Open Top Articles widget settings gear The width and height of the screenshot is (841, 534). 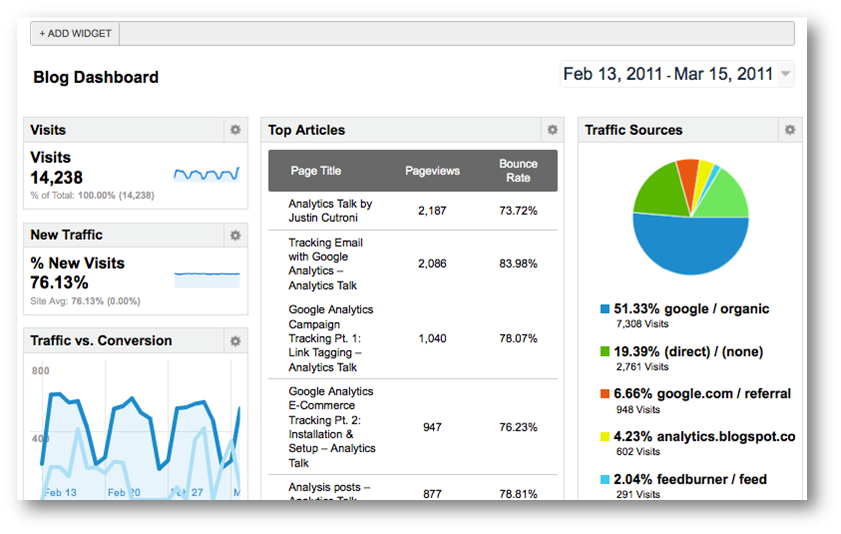coord(552,130)
